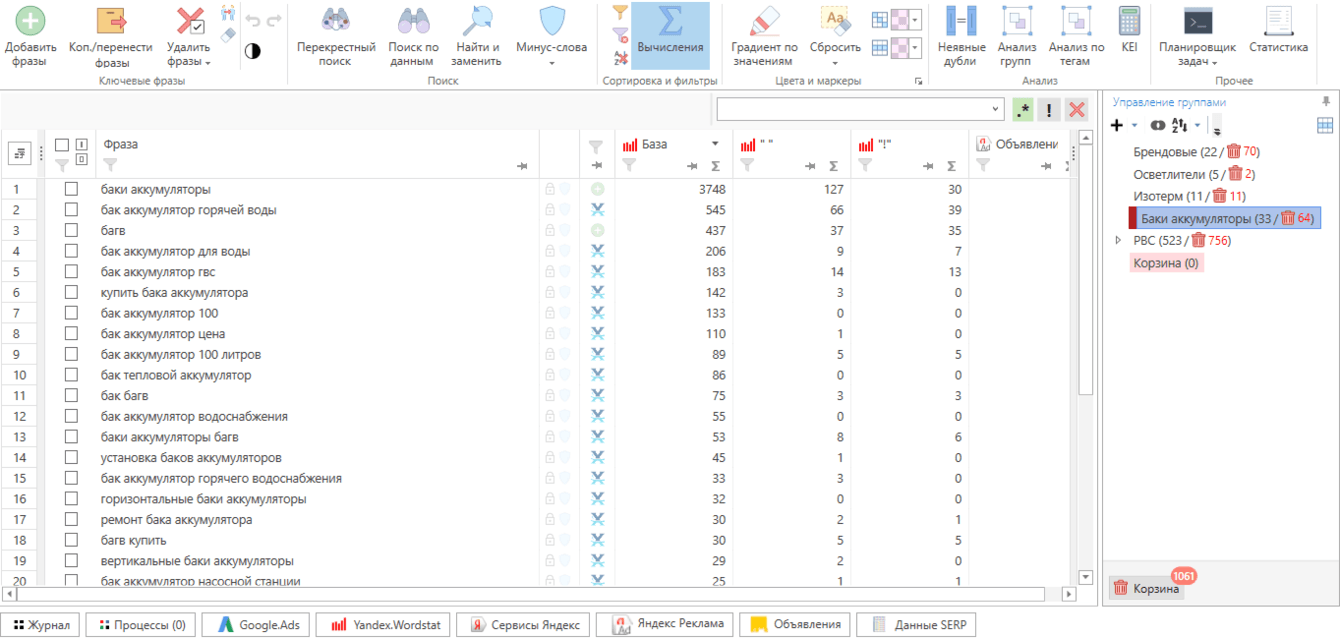The height and width of the screenshot is (638, 1340).
Task: Tick checkbox for бак аккумулятор для воды
Action: tap(71, 251)
